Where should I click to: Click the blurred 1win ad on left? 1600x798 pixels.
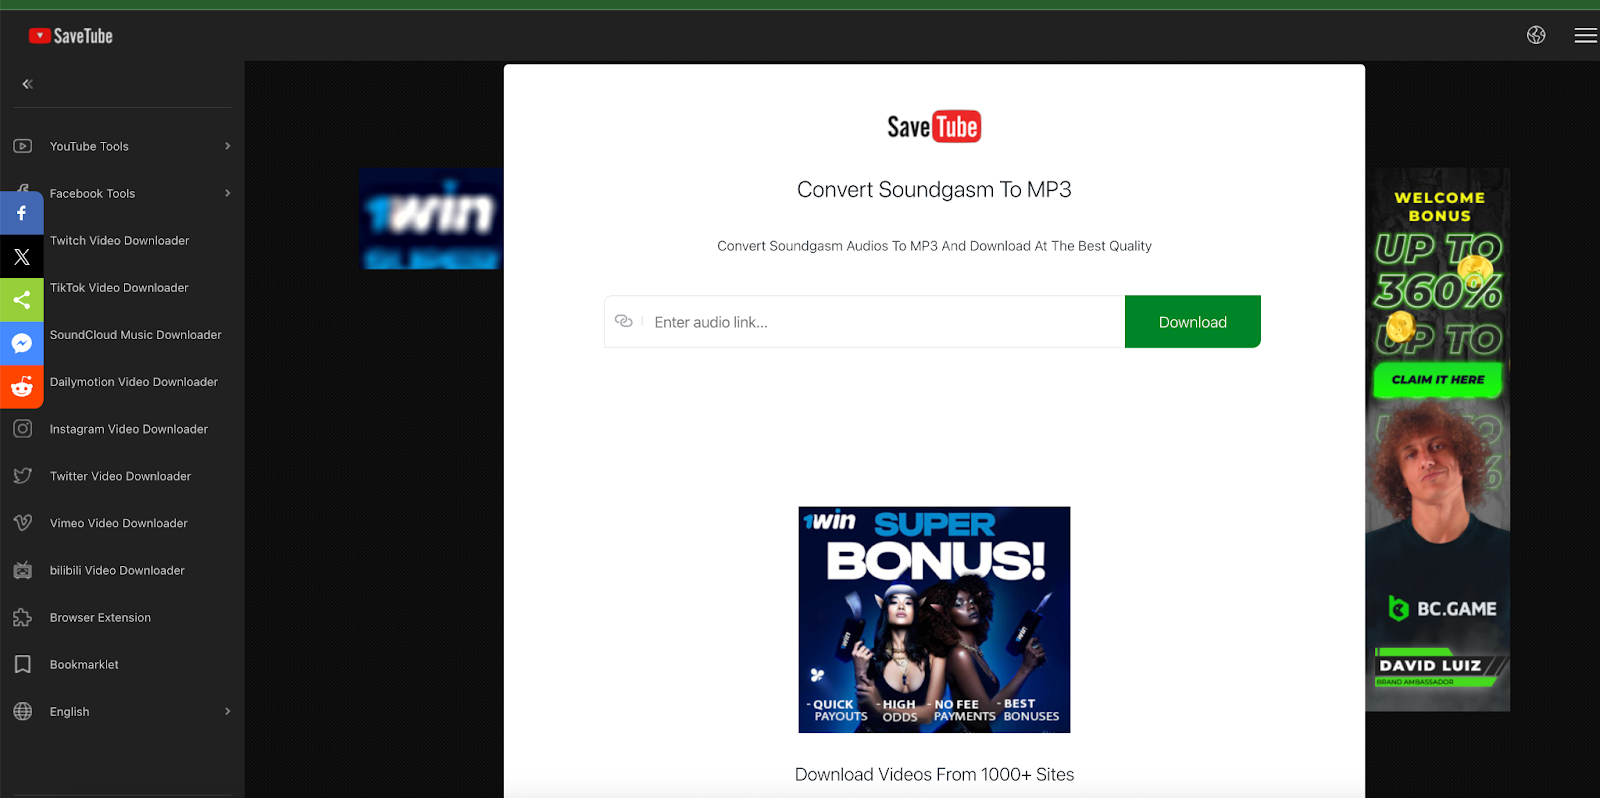432,219
